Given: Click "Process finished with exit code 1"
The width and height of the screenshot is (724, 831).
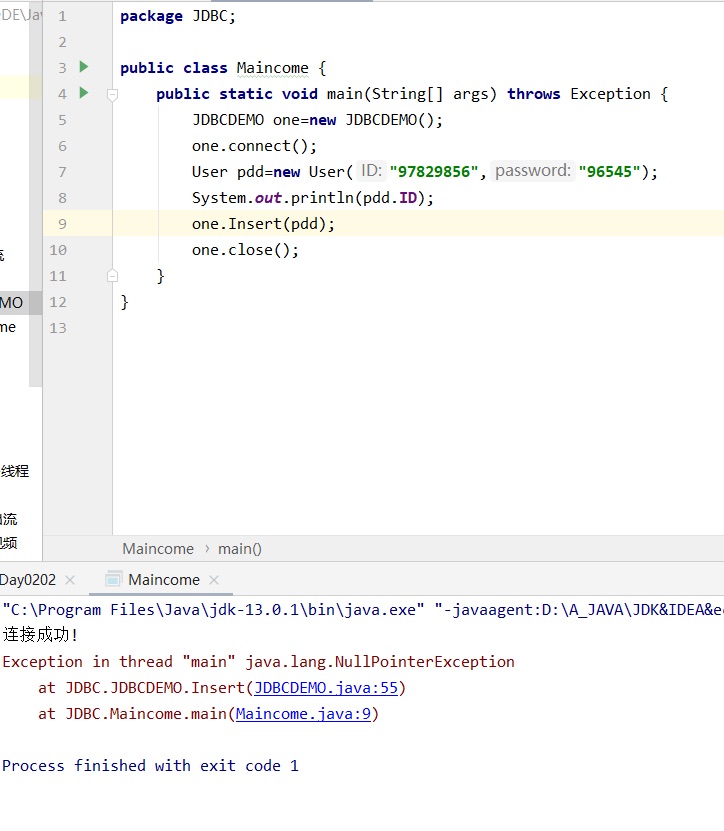Looking at the screenshot, I should pos(151,766).
